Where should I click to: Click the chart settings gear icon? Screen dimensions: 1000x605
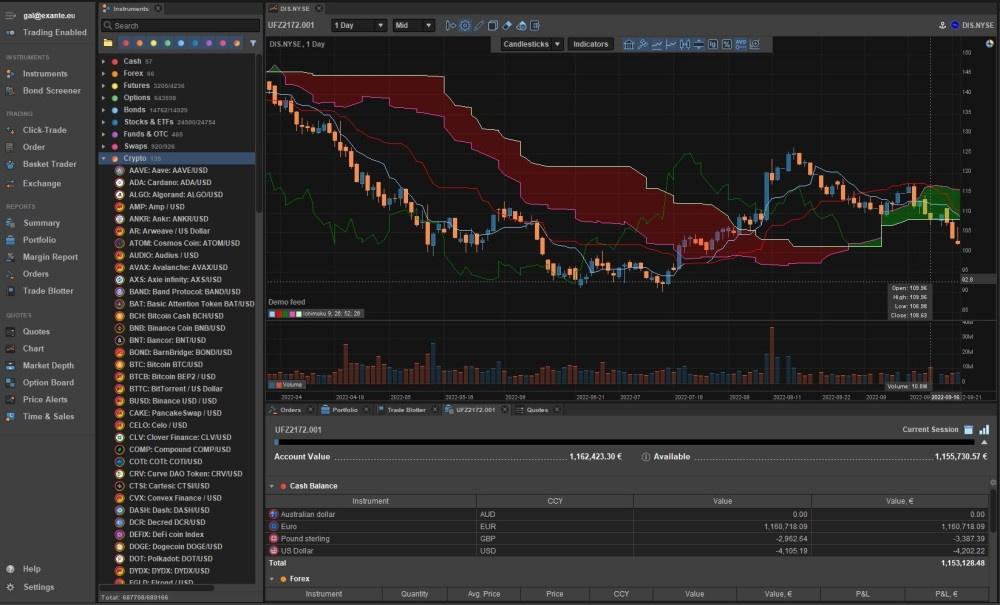(465, 26)
